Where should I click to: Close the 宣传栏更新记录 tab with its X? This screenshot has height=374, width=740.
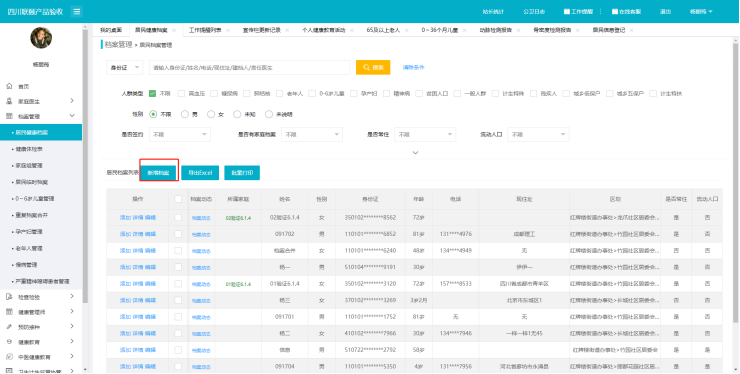pyautogui.click(x=287, y=30)
